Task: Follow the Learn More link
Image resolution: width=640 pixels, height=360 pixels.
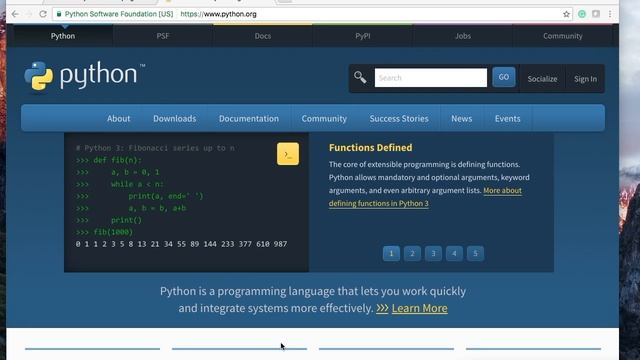Action: click(420, 308)
